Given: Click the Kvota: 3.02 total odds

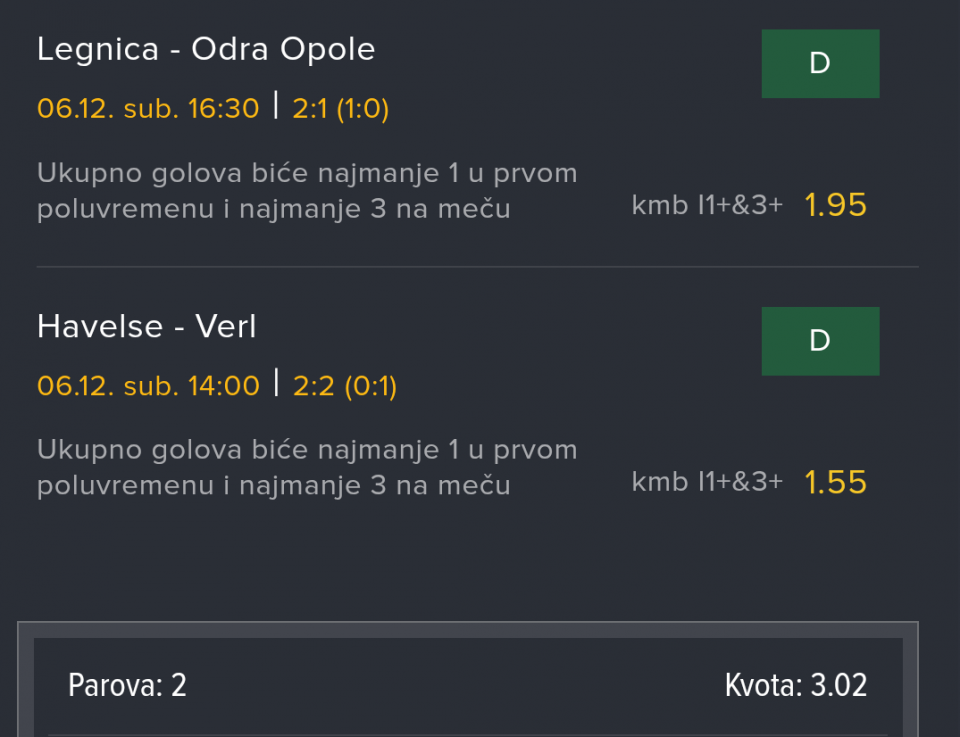Looking at the screenshot, I should (x=795, y=686).
